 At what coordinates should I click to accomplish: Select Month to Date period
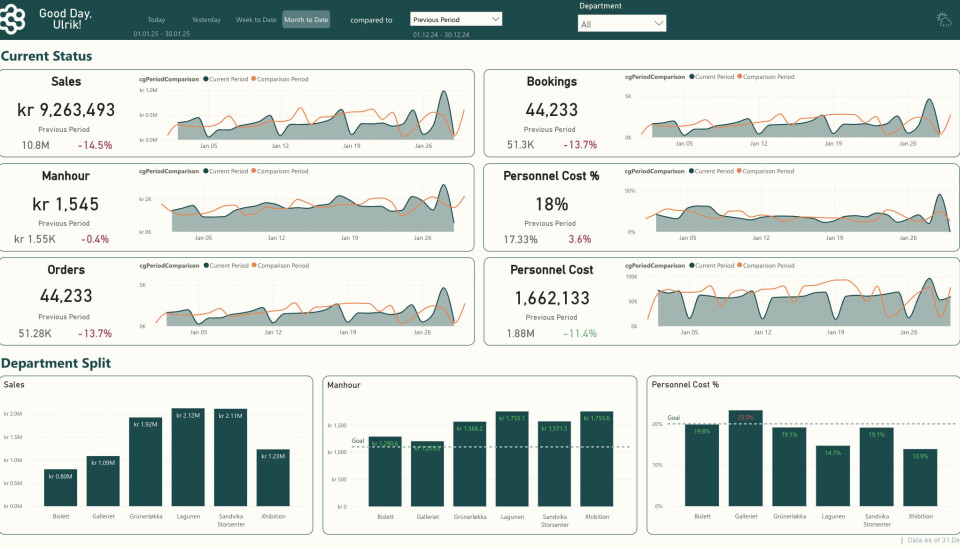(x=306, y=20)
